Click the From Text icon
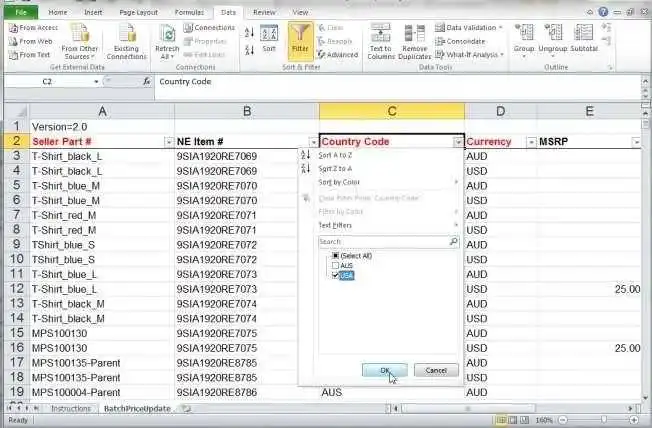 tap(13, 54)
